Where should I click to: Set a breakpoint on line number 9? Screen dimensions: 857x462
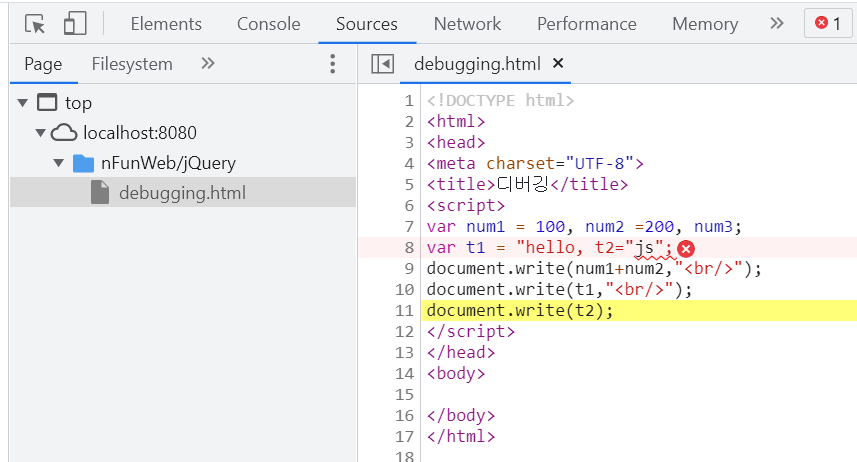pos(409,268)
